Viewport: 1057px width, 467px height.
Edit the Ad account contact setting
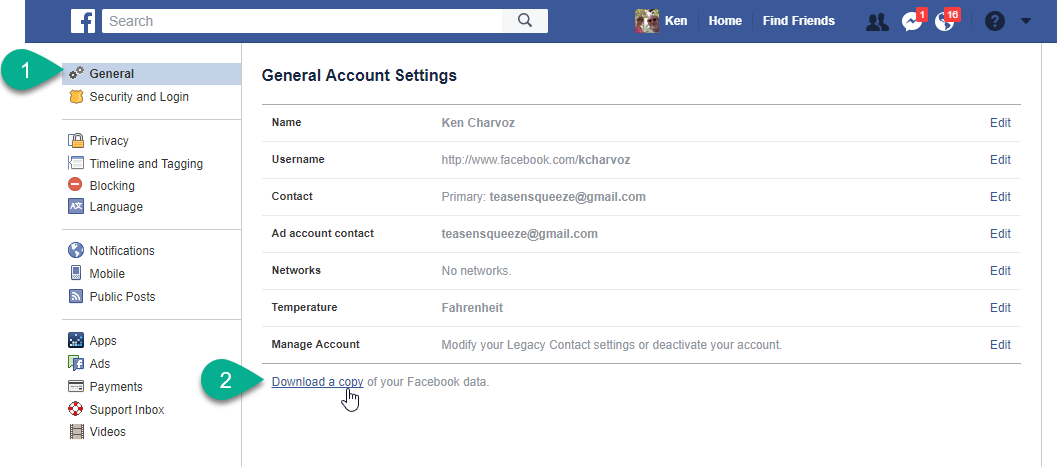pyautogui.click(x=1000, y=234)
